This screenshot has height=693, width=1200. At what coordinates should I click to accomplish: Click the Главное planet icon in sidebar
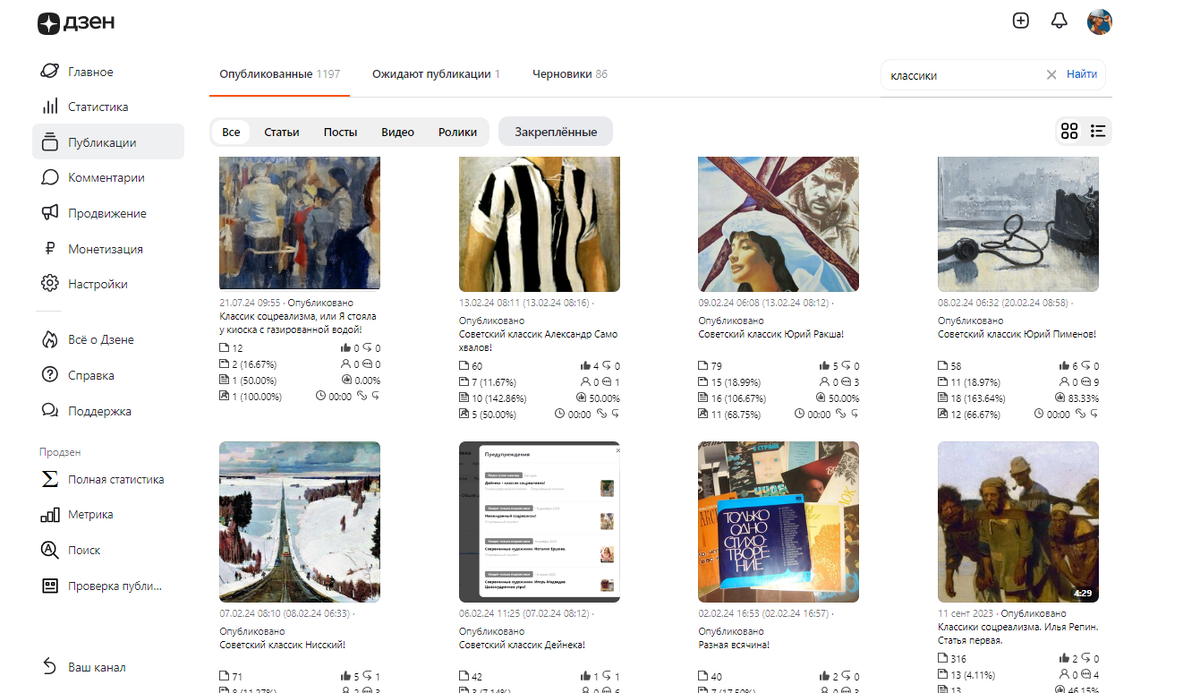coord(49,72)
